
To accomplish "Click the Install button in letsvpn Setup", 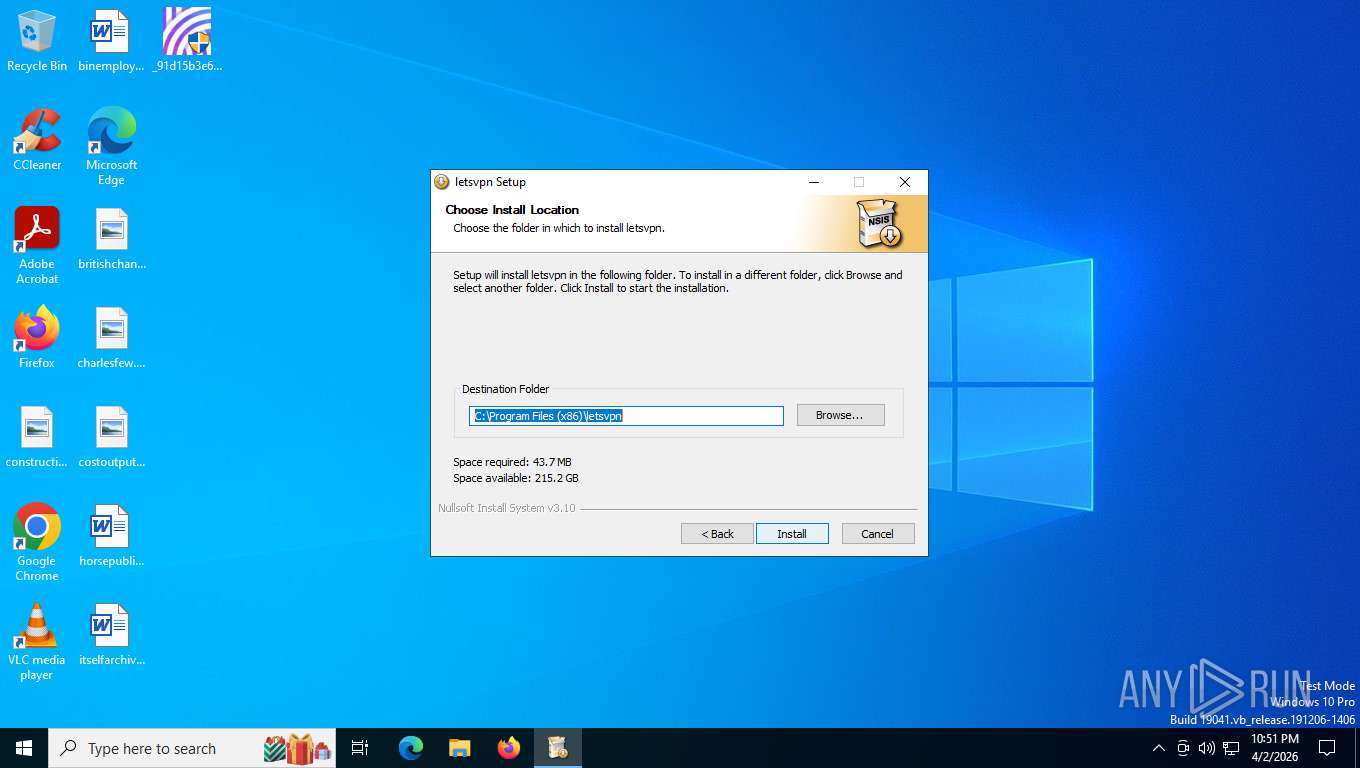I will 792,534.
